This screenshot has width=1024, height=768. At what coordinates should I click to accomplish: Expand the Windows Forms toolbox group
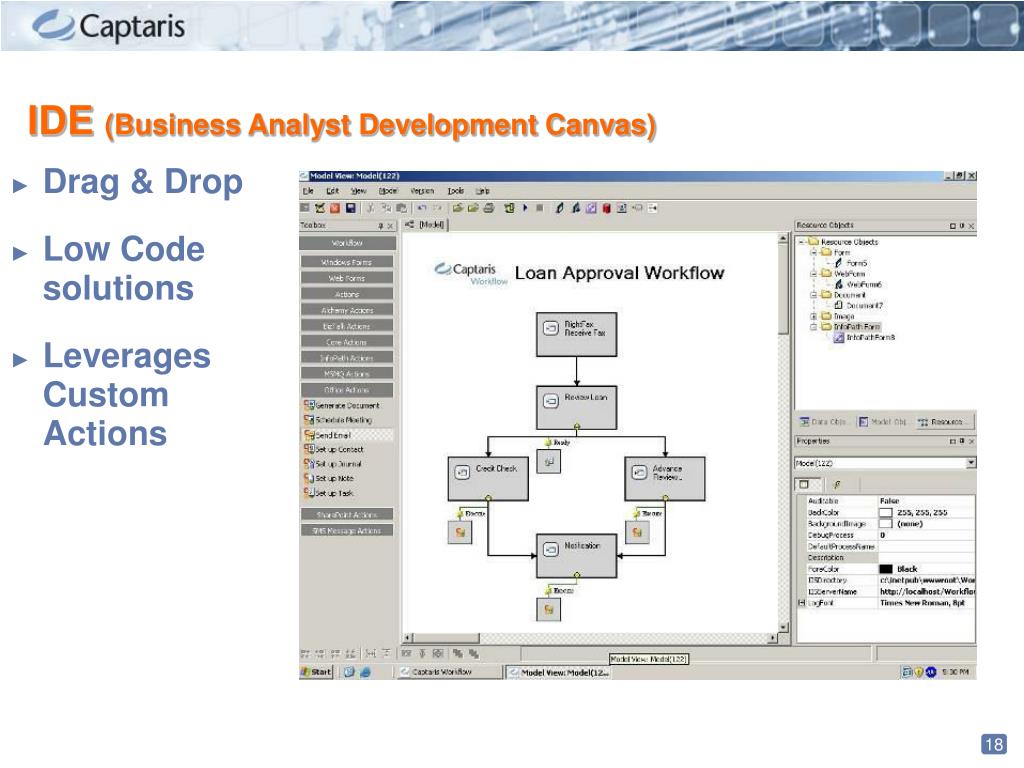click(x=347, y=262)
